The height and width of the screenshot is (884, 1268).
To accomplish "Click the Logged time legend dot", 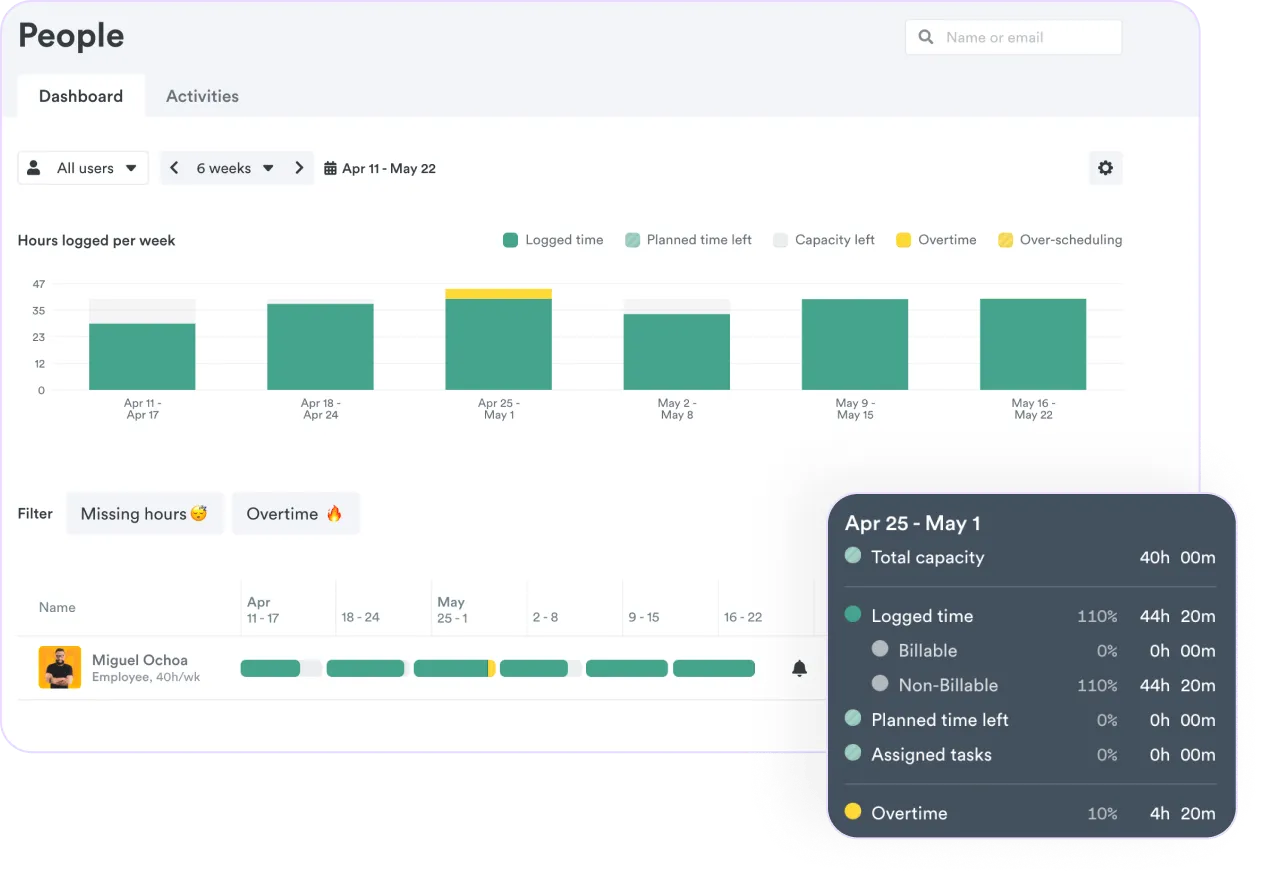I will tap(510, 240).
